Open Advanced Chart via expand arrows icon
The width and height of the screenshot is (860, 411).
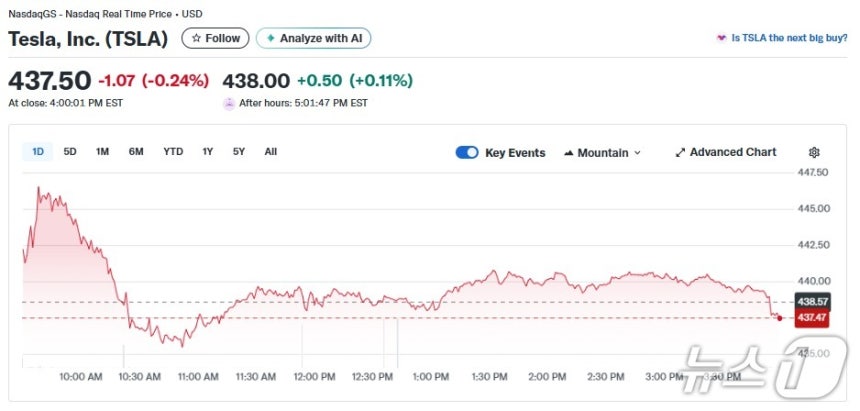tap(680, 153)
